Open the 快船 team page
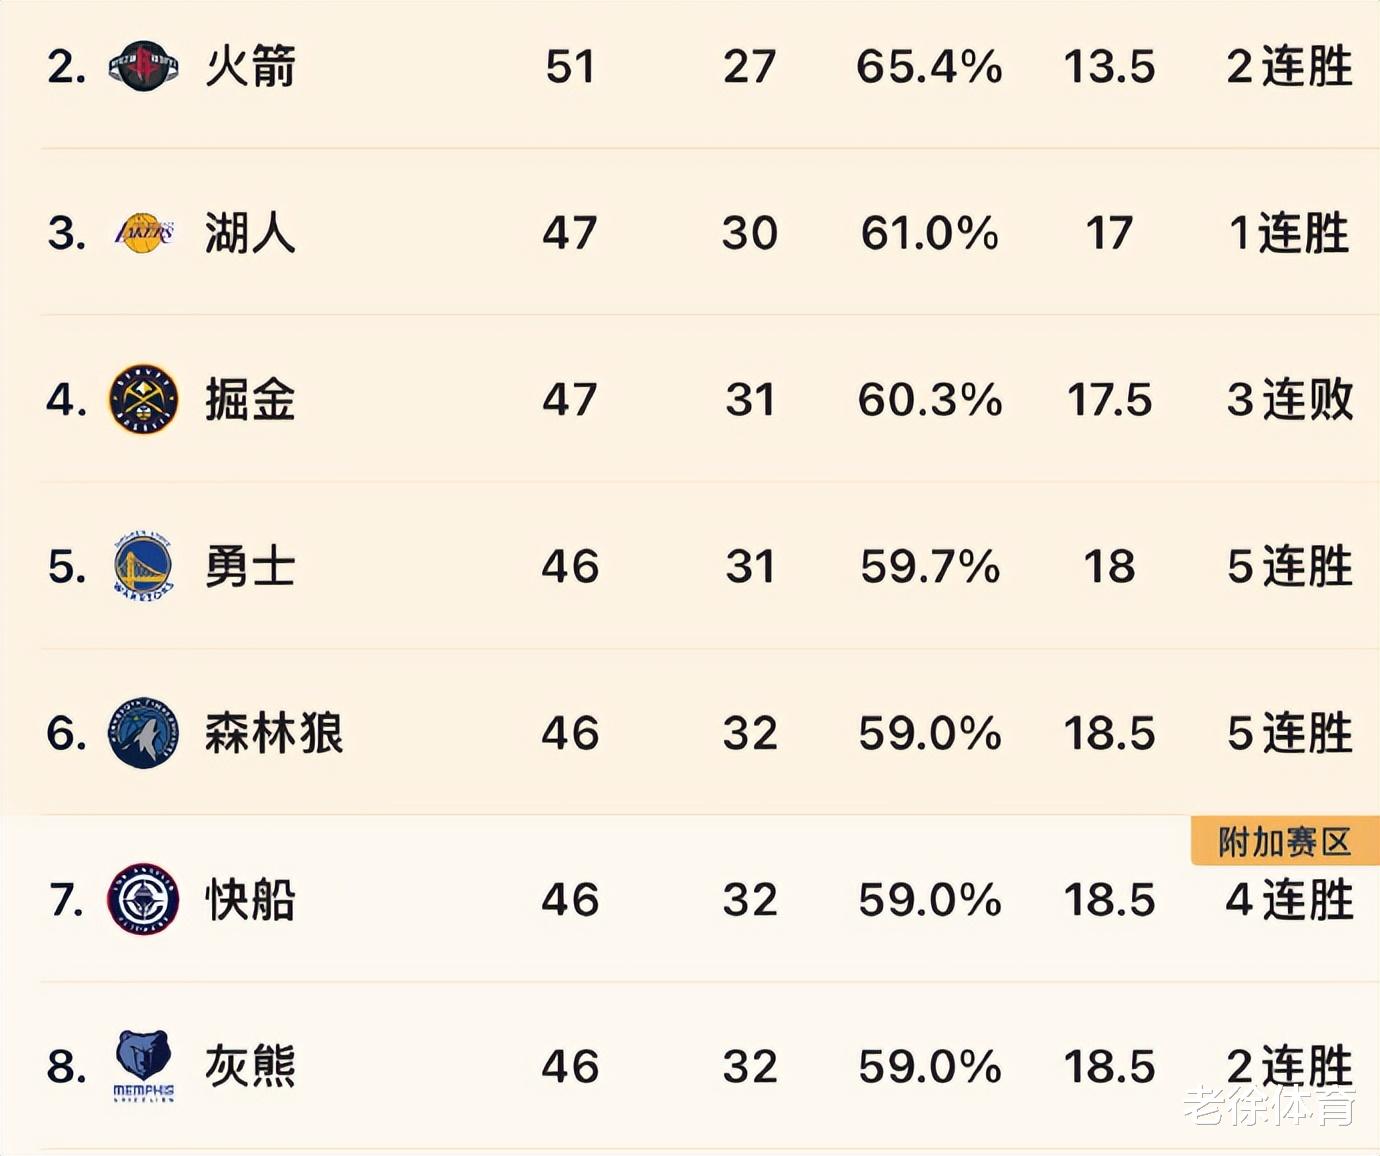Viewport: 1380px width, 1156px height. point(250,900)
